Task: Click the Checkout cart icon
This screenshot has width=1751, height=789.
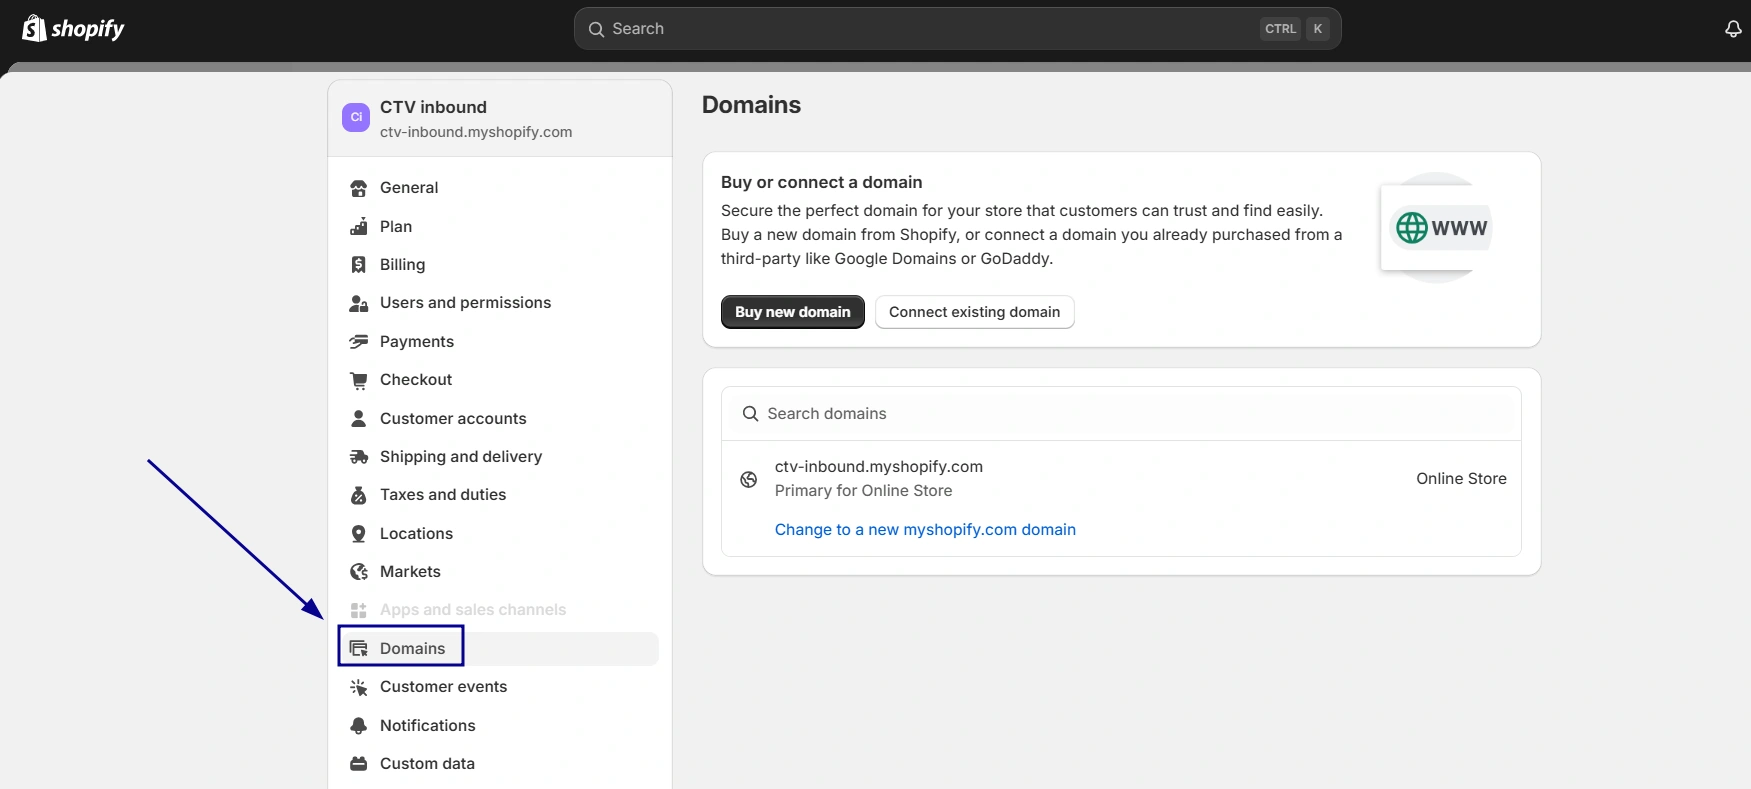Action: (358, 380)
